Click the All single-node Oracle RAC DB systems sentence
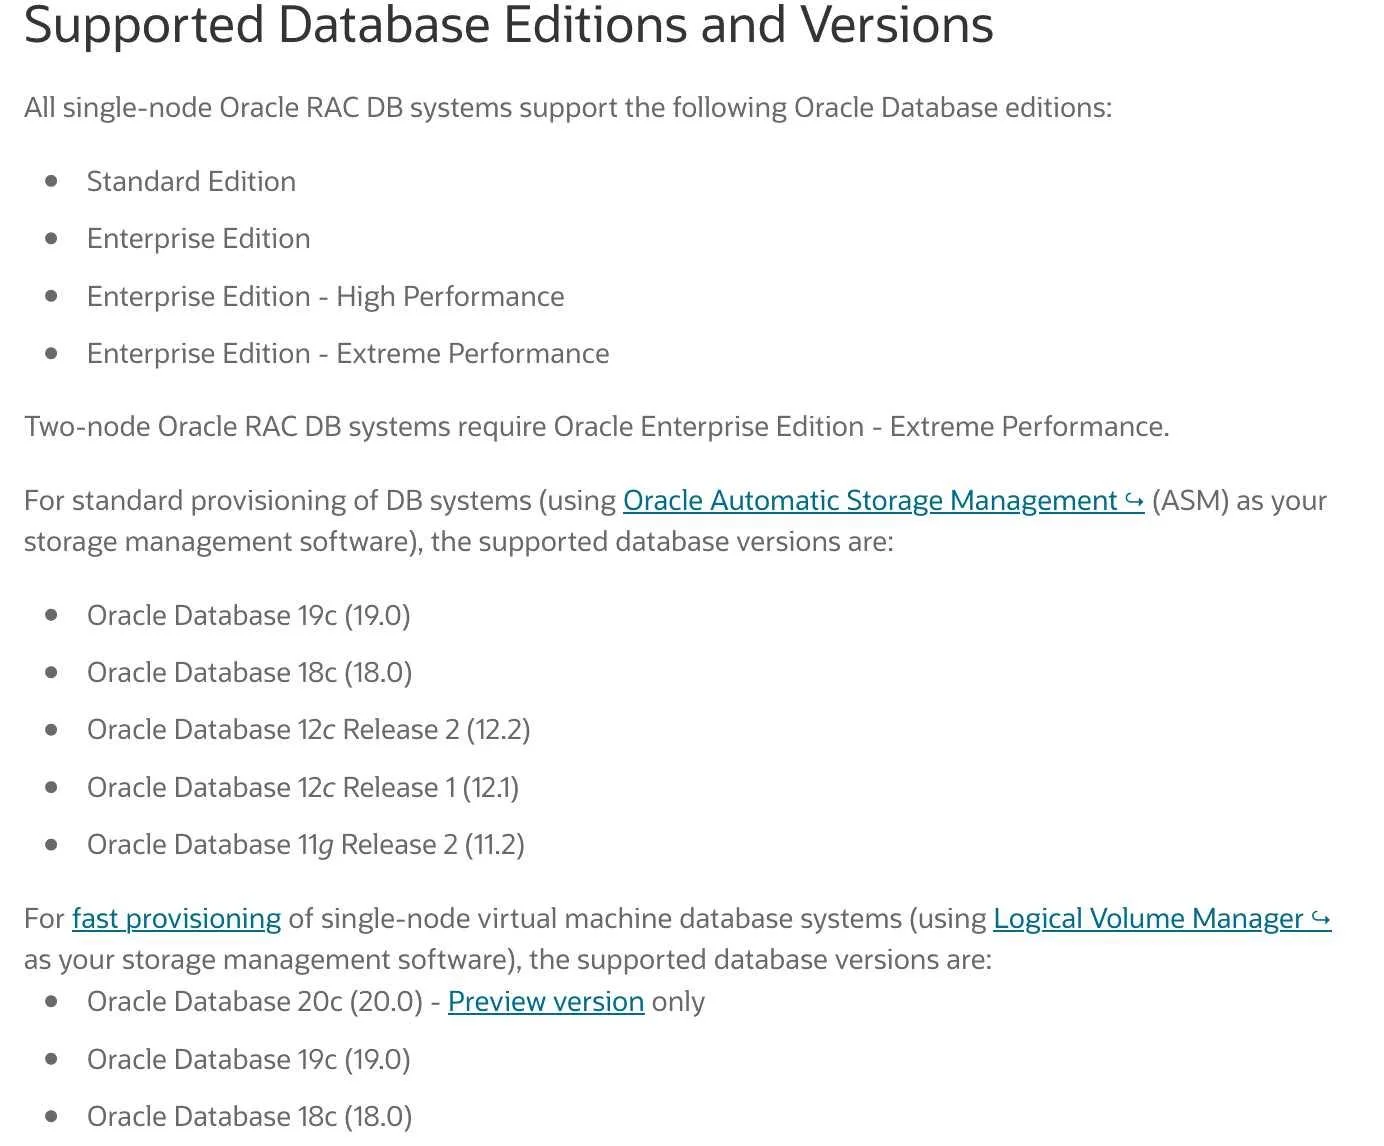 coord(568,107)
